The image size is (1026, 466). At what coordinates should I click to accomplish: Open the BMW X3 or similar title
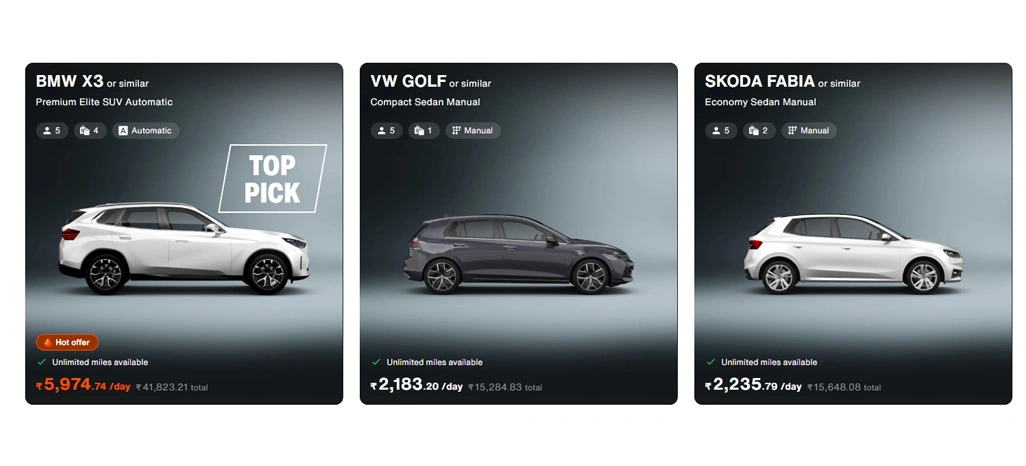(x=92, y=82)
